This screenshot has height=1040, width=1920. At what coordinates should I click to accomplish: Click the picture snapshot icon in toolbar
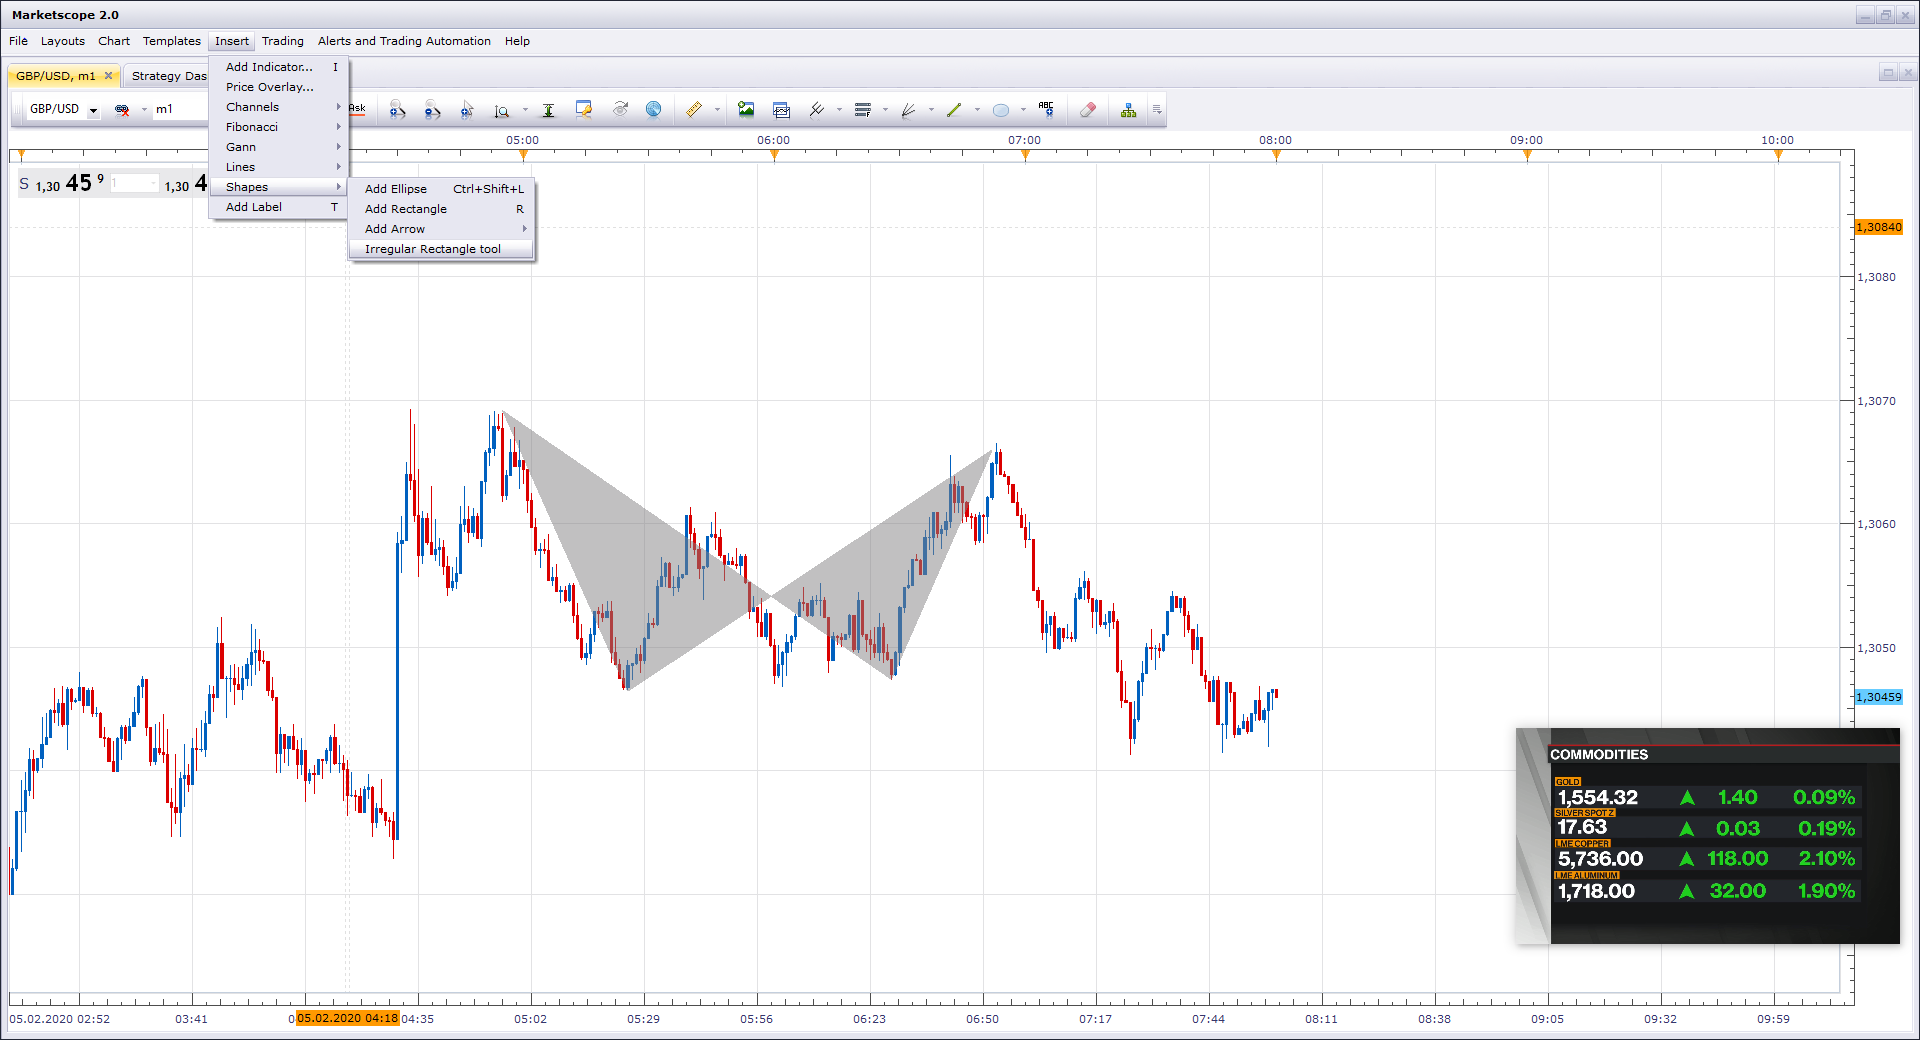tap(746, 109)
